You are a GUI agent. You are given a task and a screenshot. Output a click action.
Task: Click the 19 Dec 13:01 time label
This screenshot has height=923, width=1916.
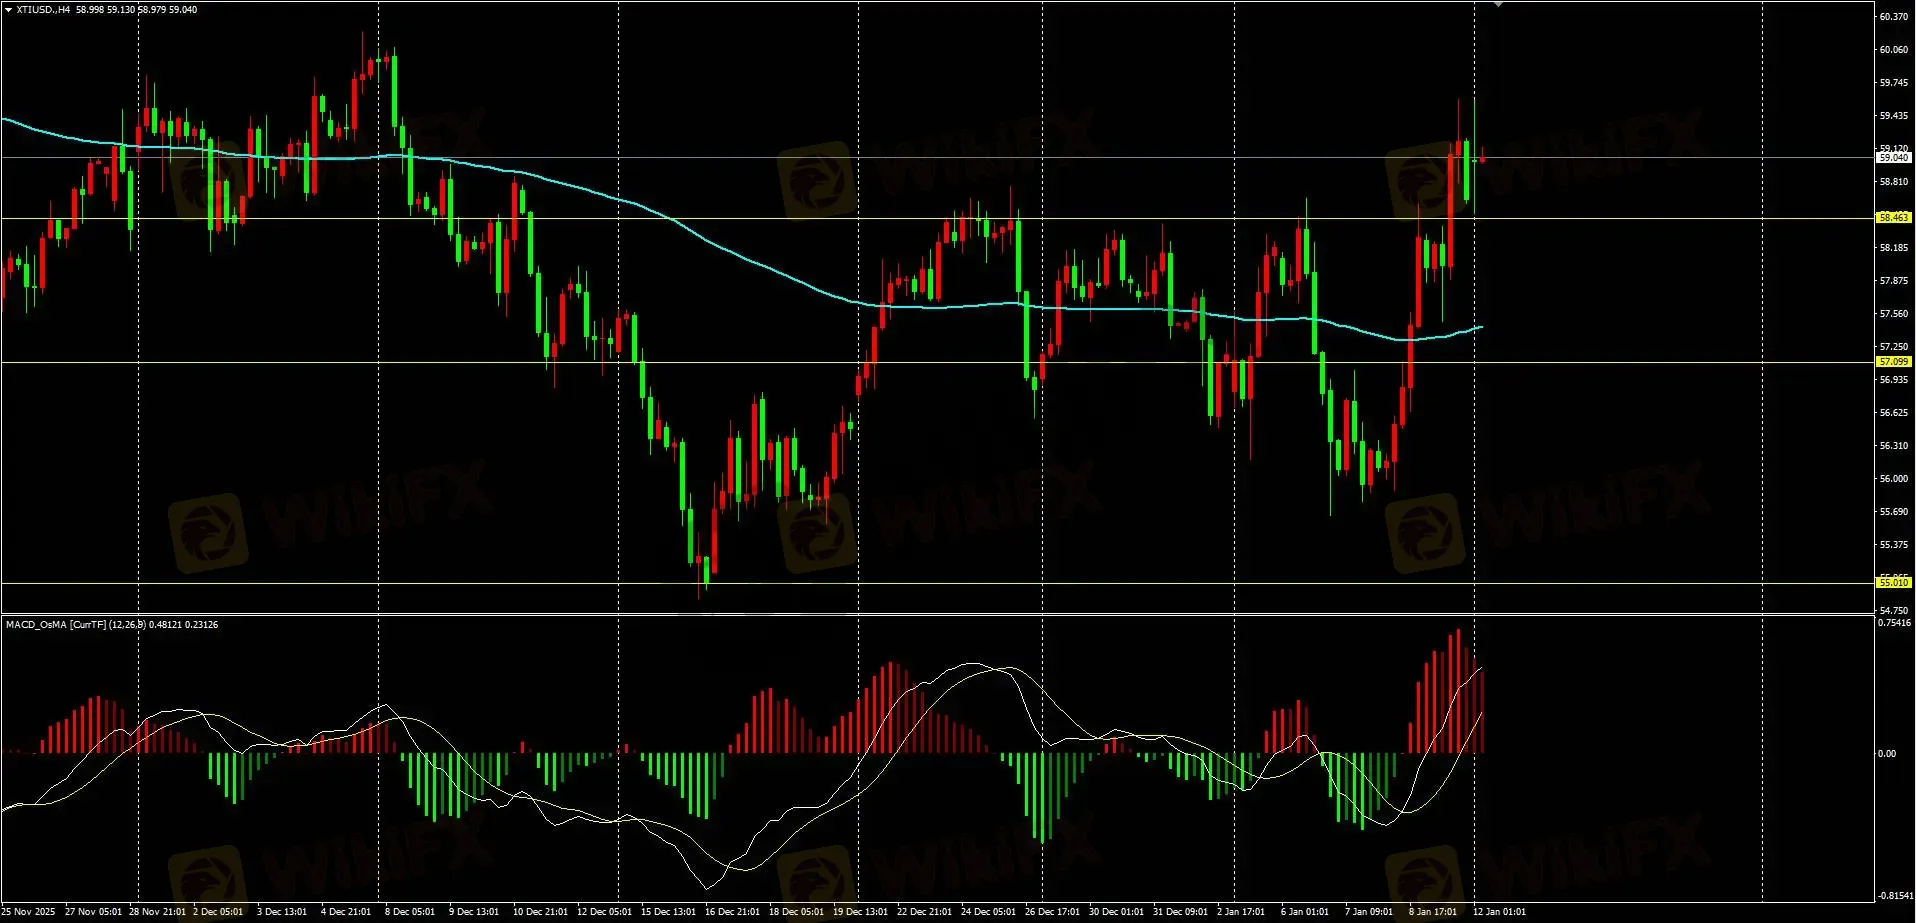pyautogui.click(x=861, y=912)
